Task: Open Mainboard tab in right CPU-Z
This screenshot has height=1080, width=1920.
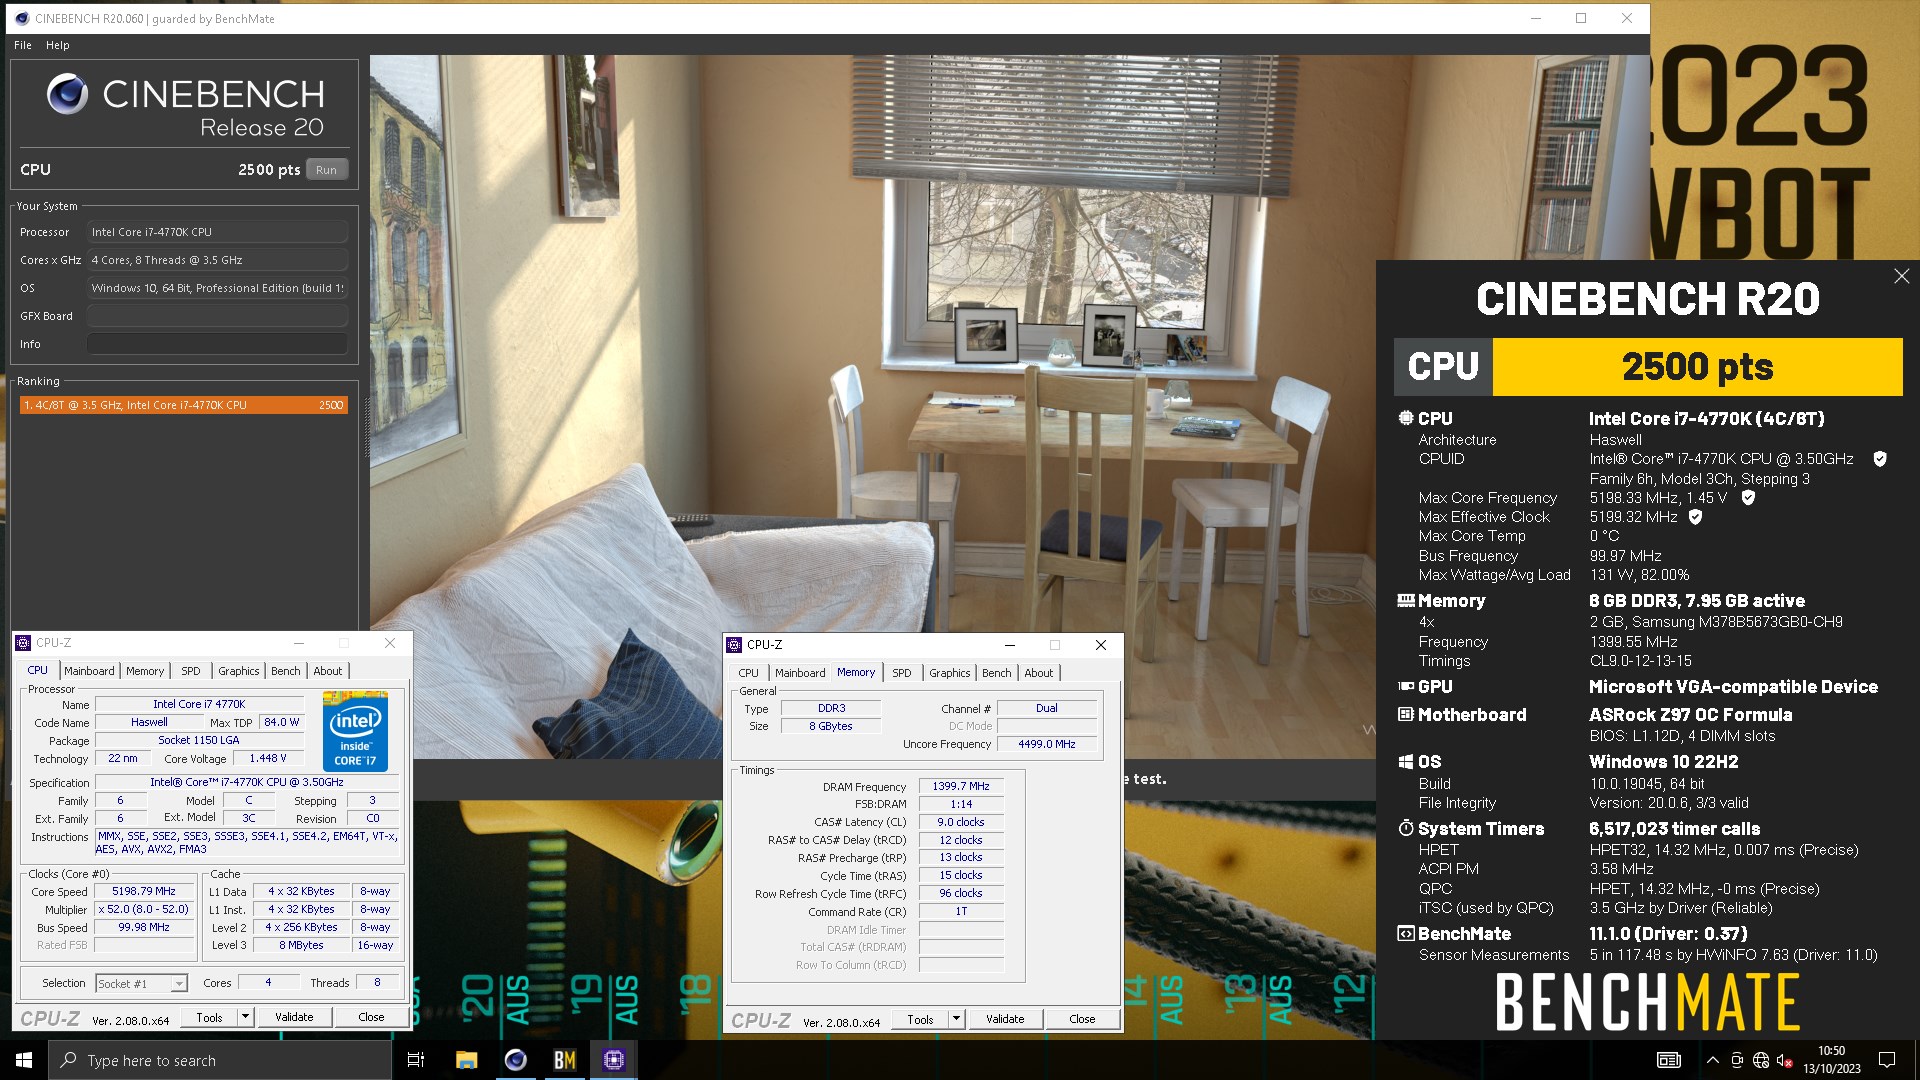Action: click(800, 673)
